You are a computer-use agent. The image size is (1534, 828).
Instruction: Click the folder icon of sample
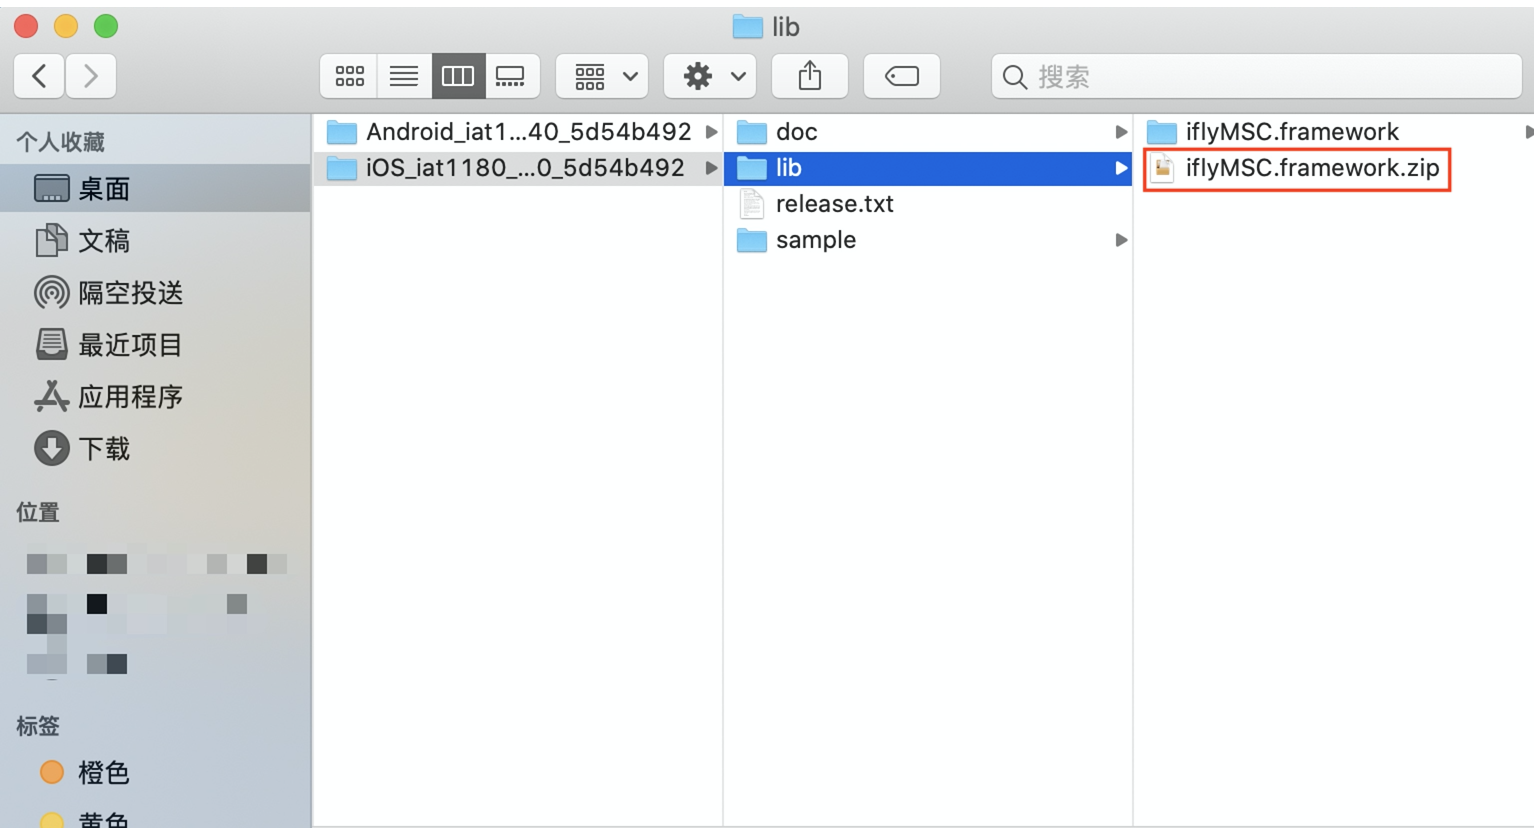[x=751, y=240]
